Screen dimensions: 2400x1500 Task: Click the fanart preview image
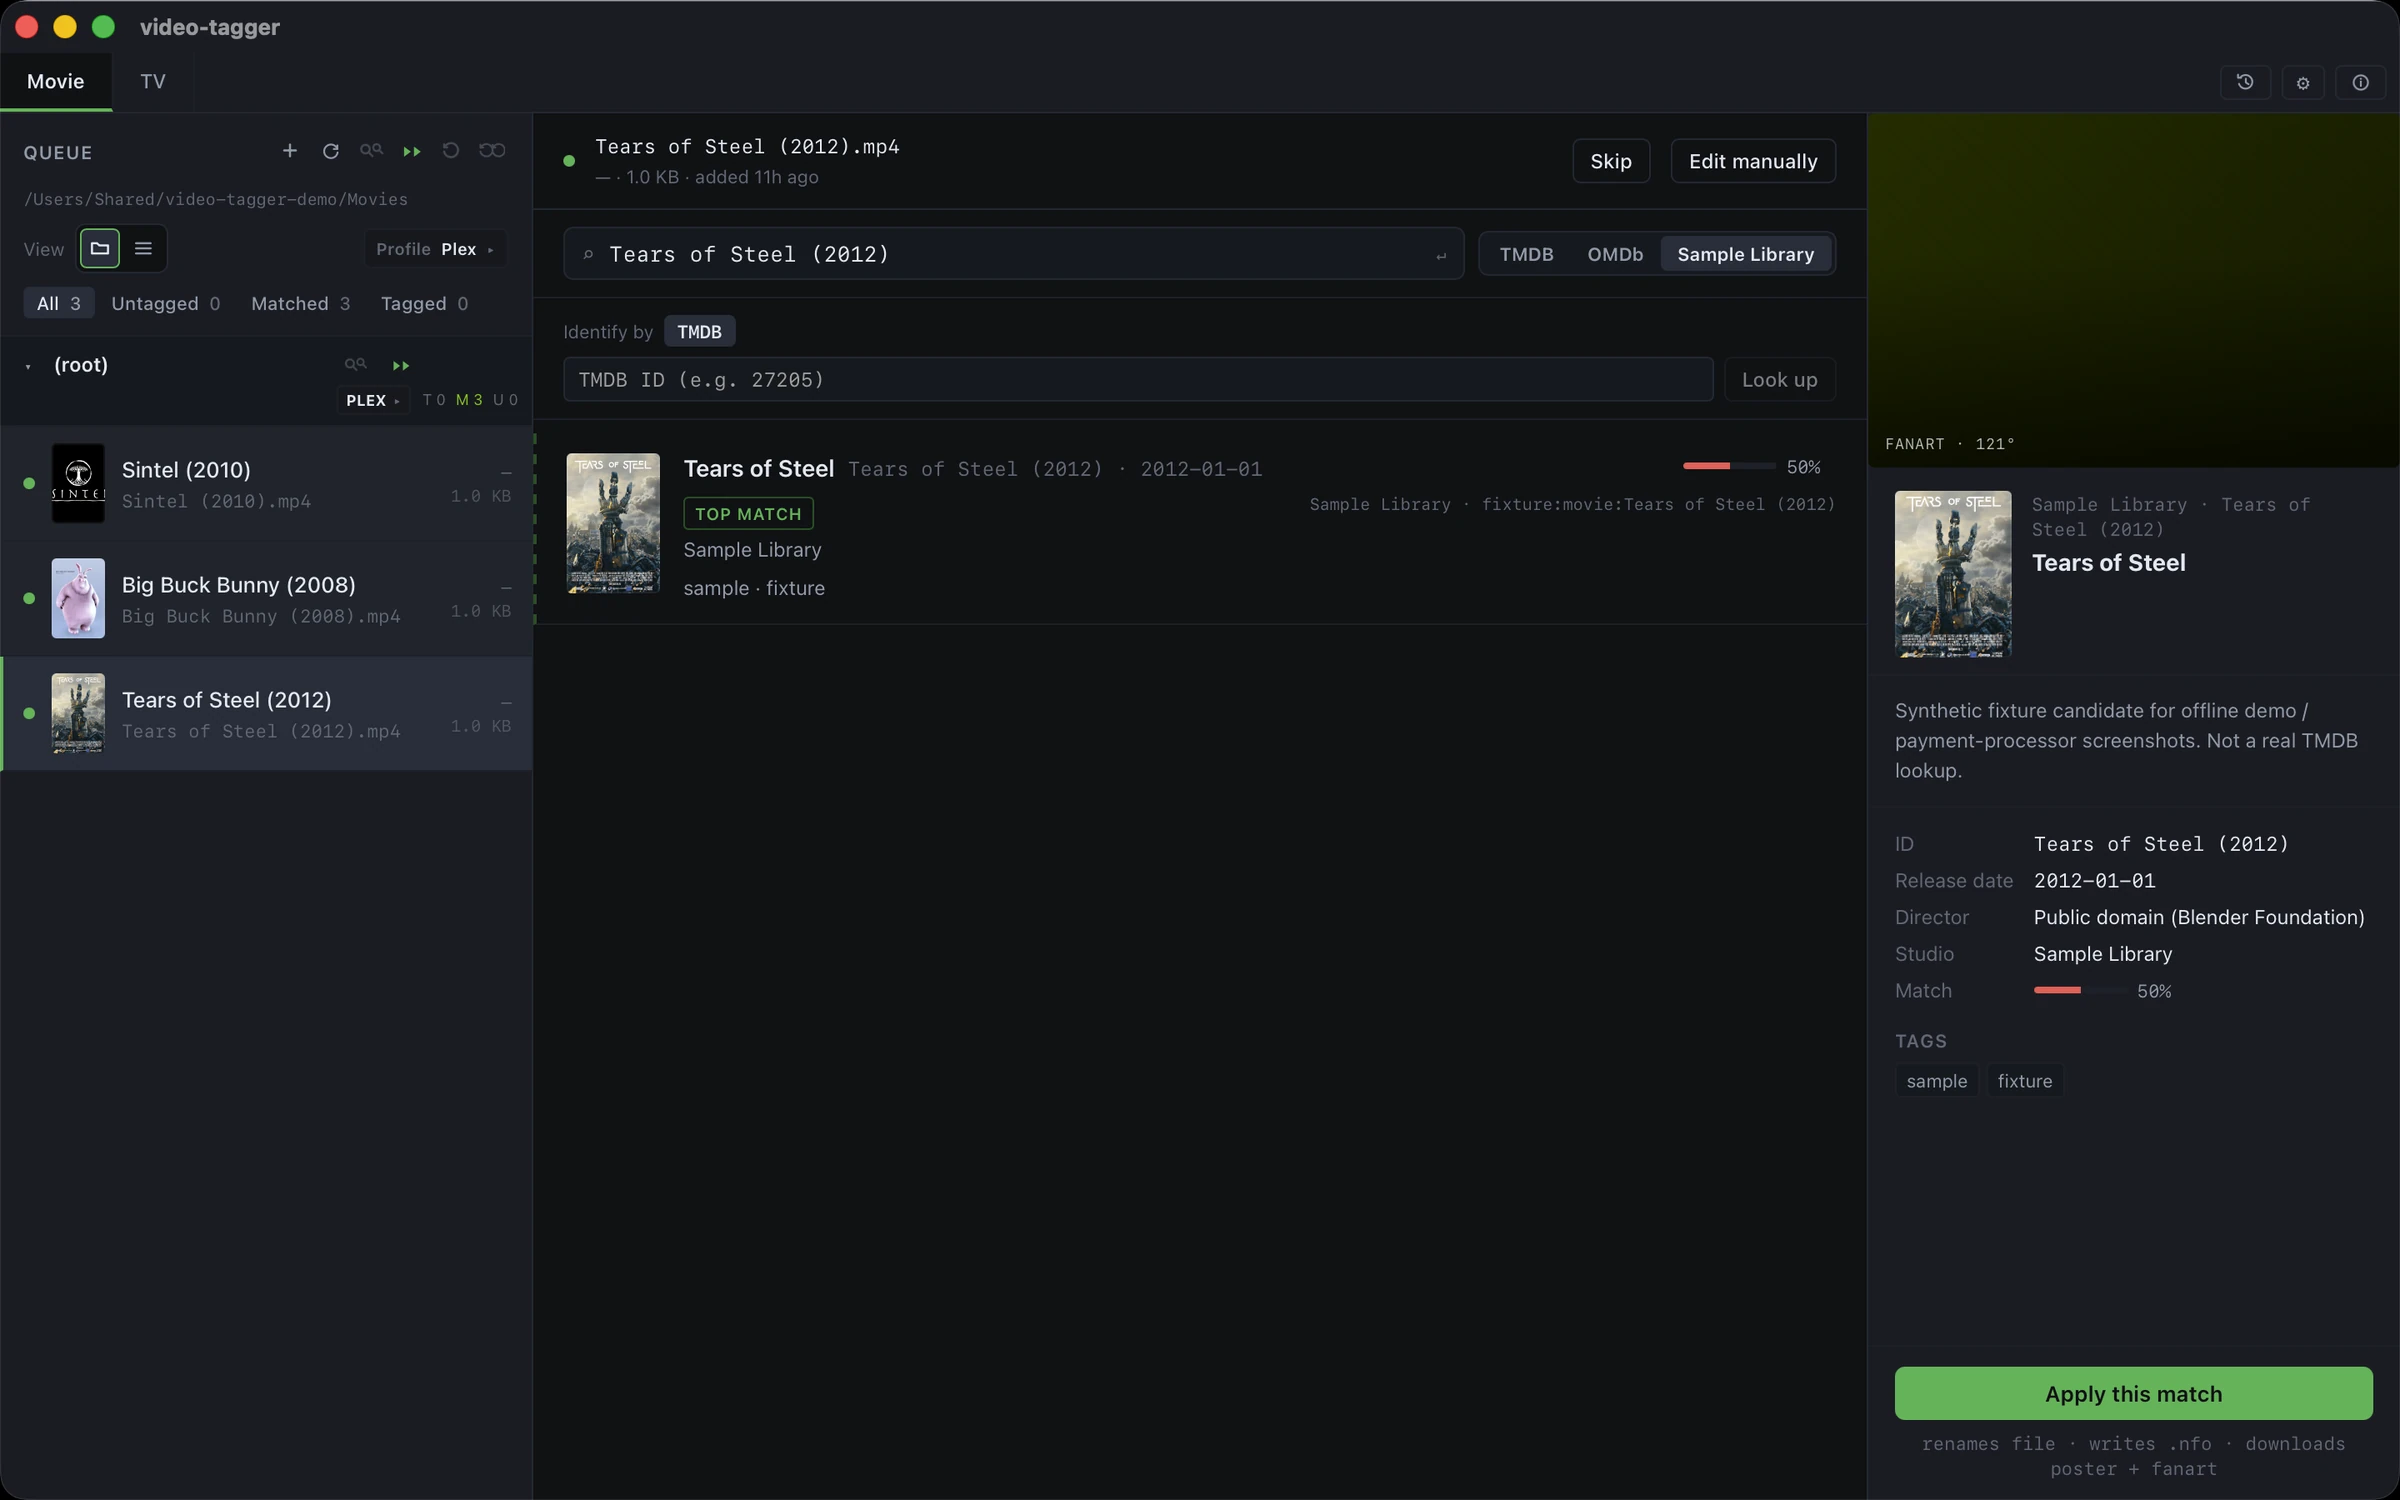2133,290
